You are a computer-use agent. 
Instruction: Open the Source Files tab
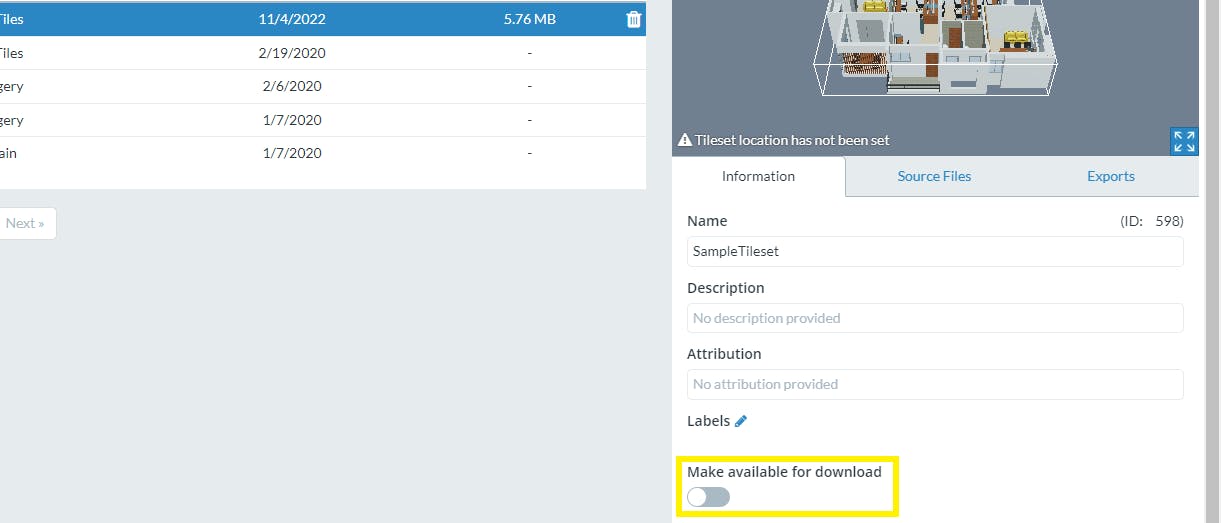coord(934,176)
